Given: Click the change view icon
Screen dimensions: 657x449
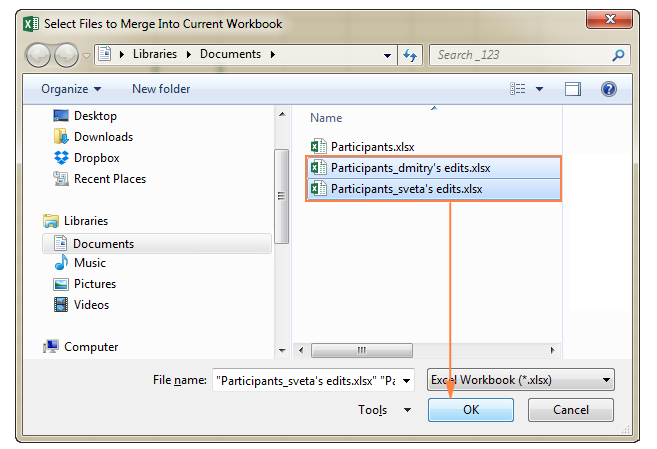Looking at the screenshot, I should coord(518,89).
